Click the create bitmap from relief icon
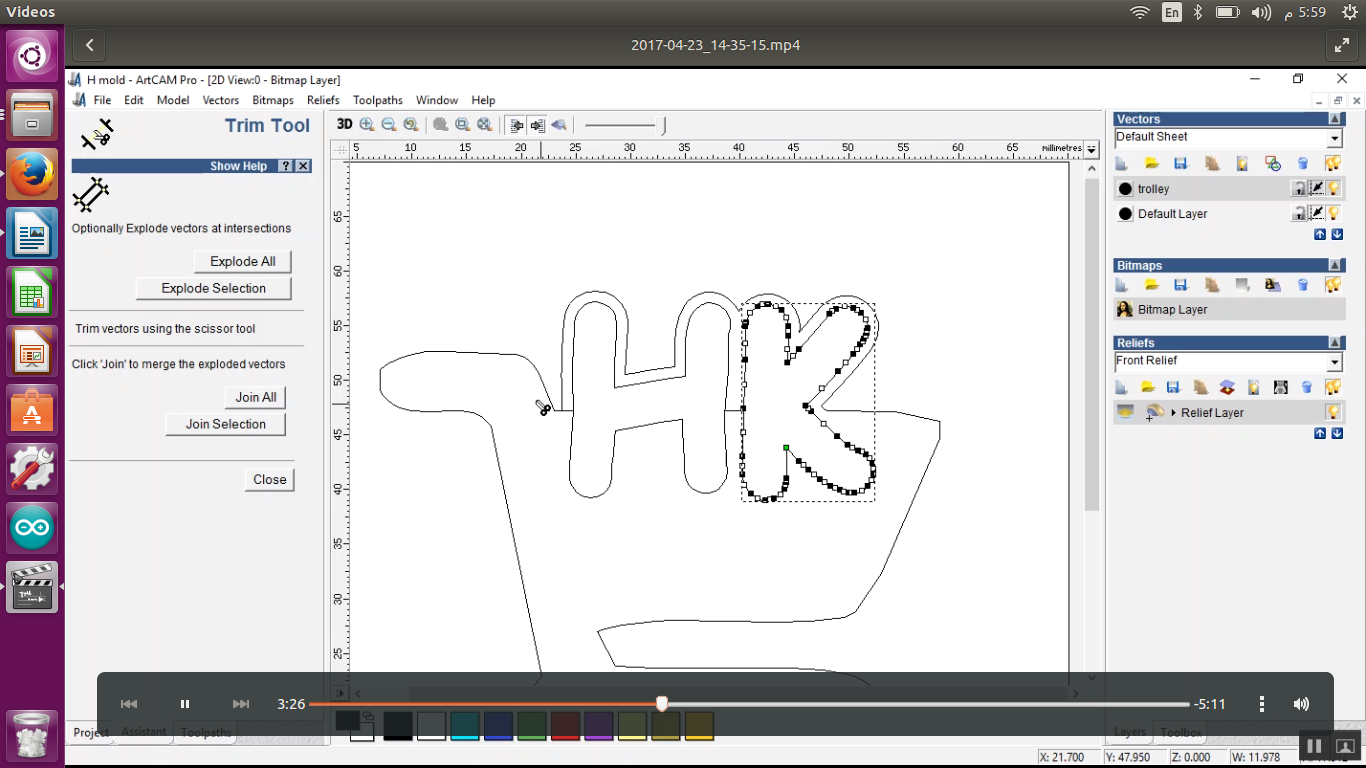The image size is (1366, 768). tap(1280, 387)
